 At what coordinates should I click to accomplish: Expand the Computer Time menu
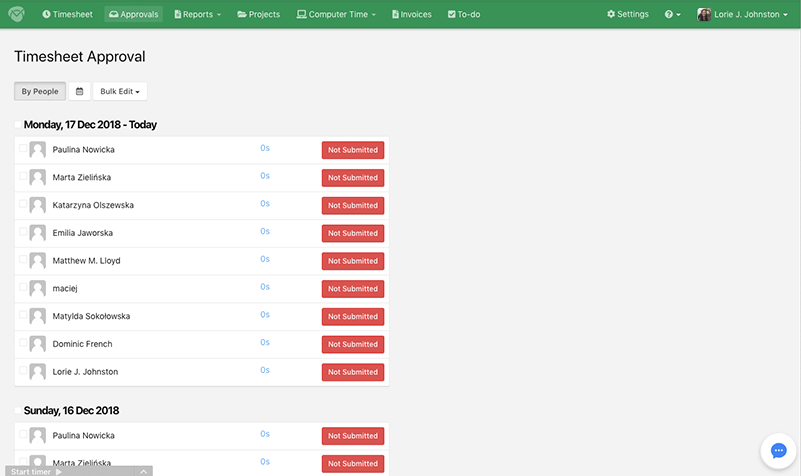pyautogui.click(x=336, y=15)
